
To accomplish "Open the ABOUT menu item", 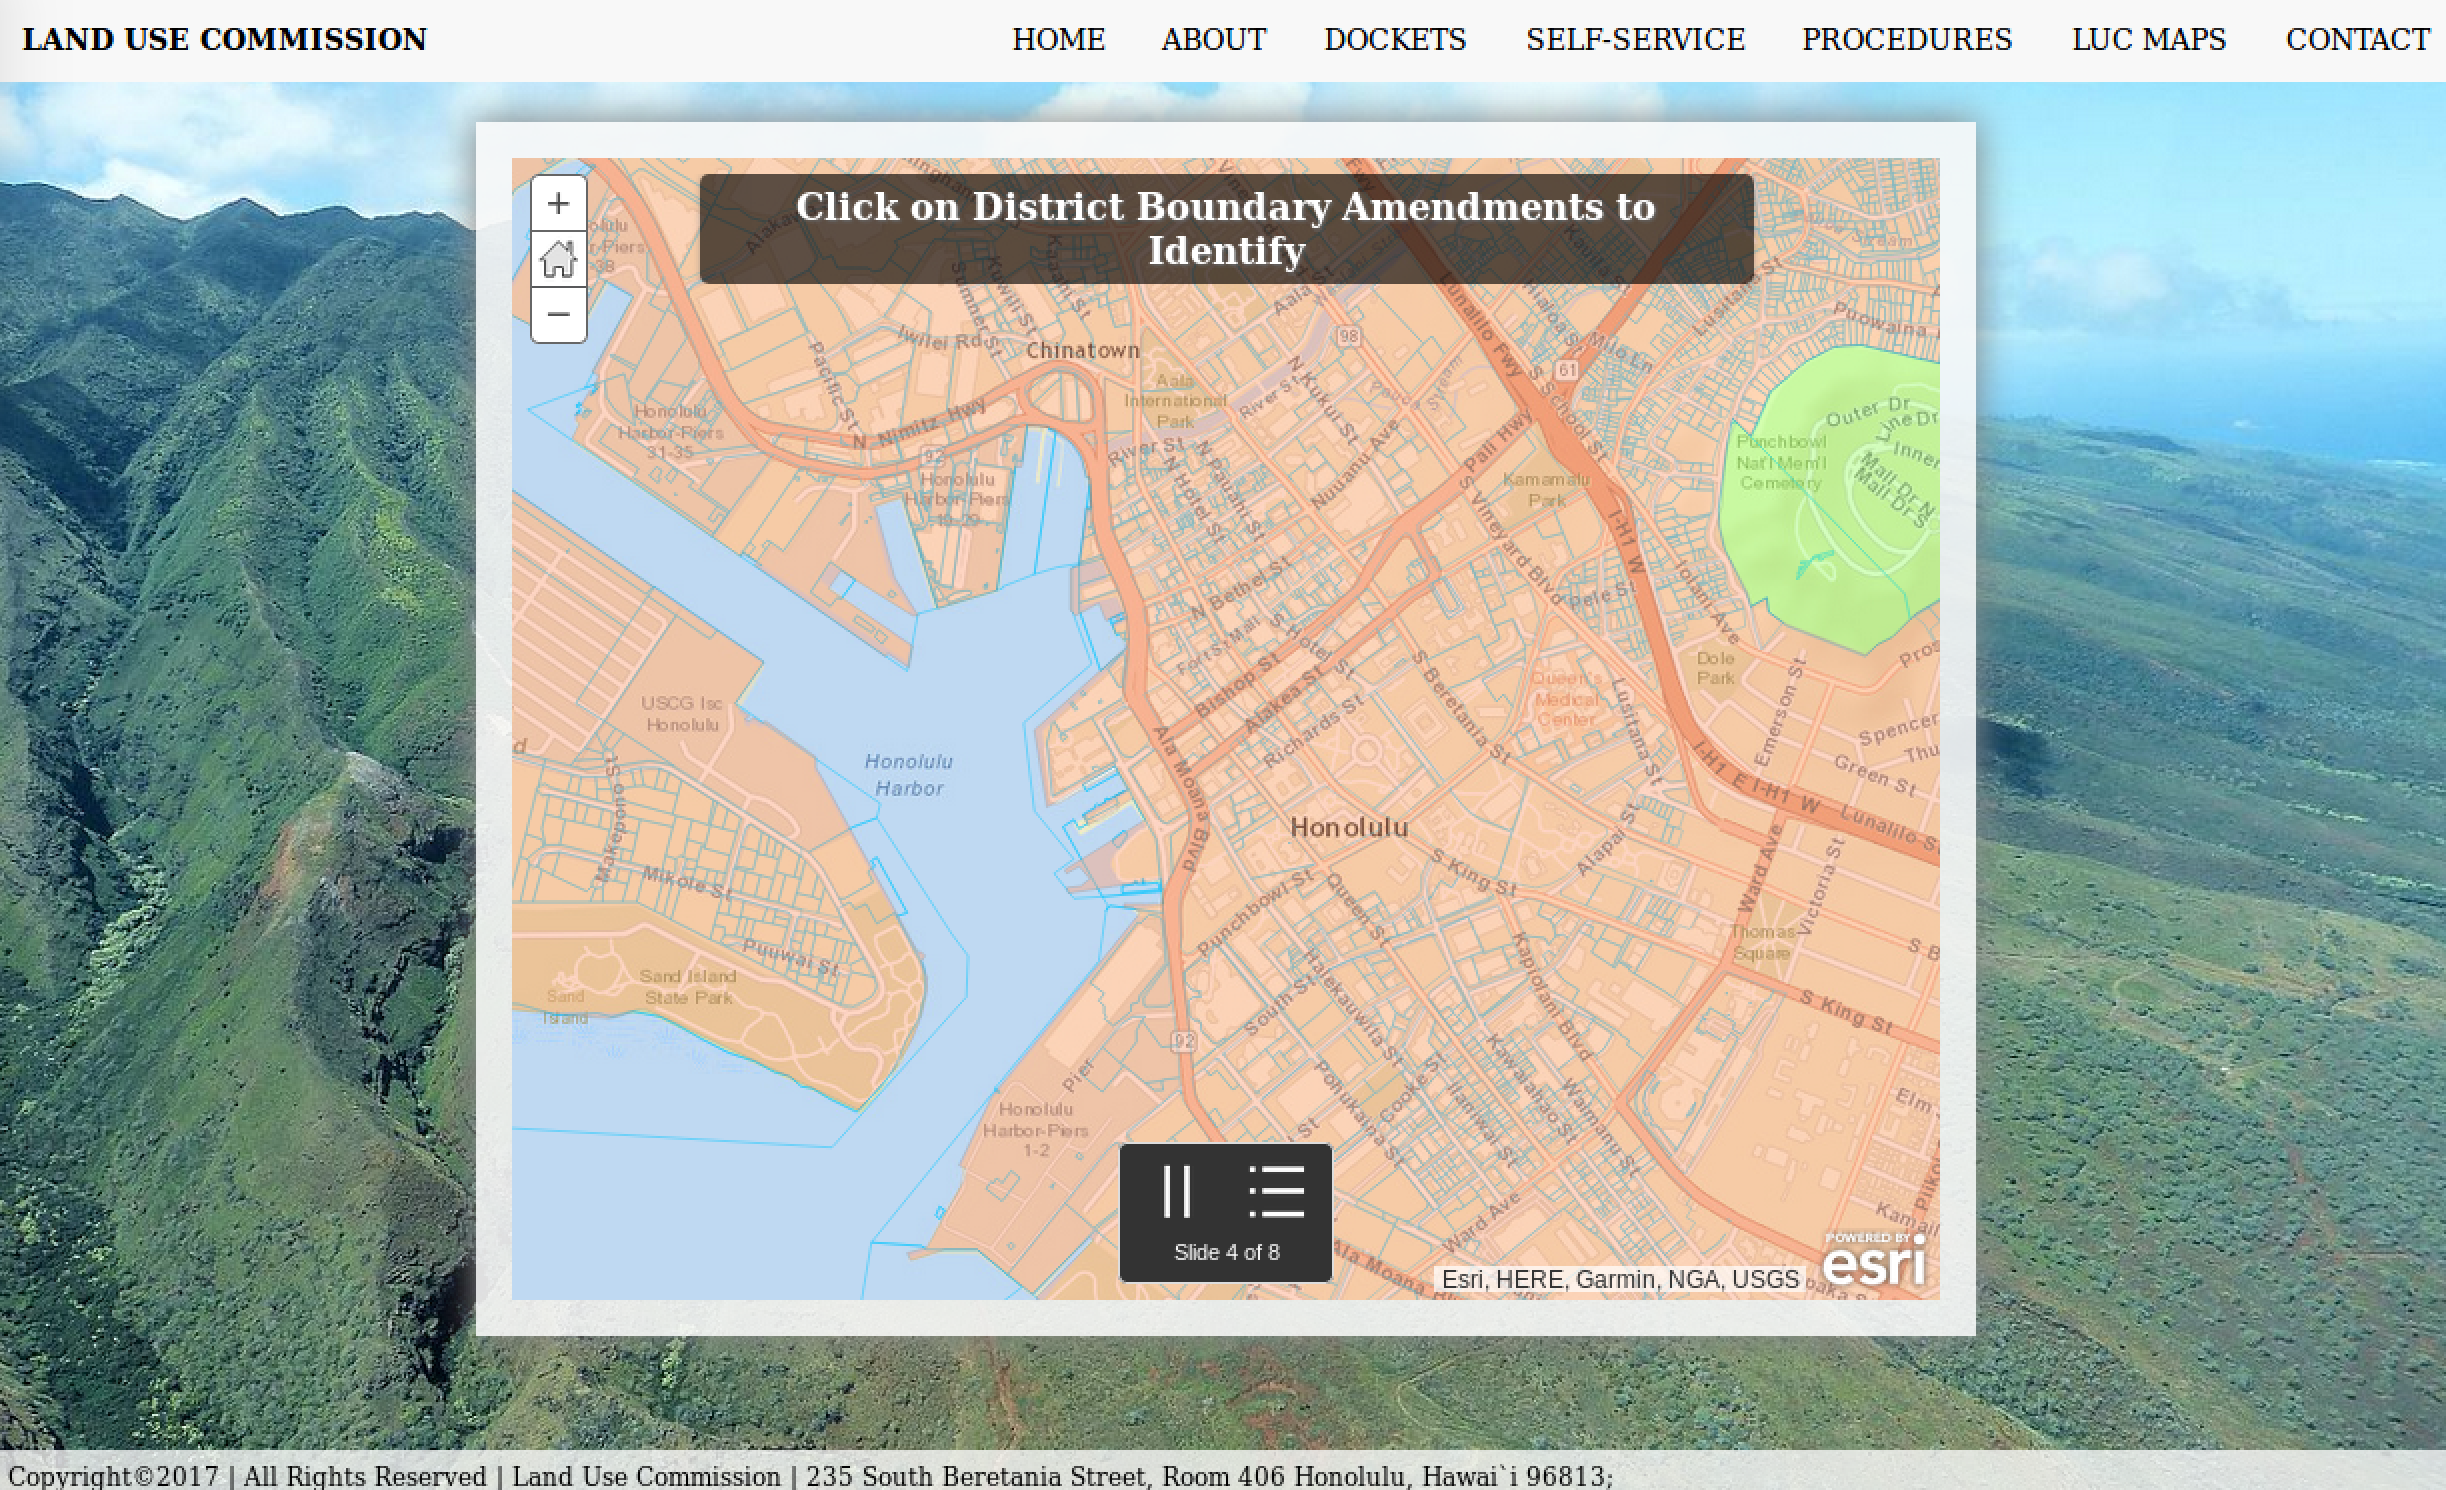I will click(x=1213, y=40).
